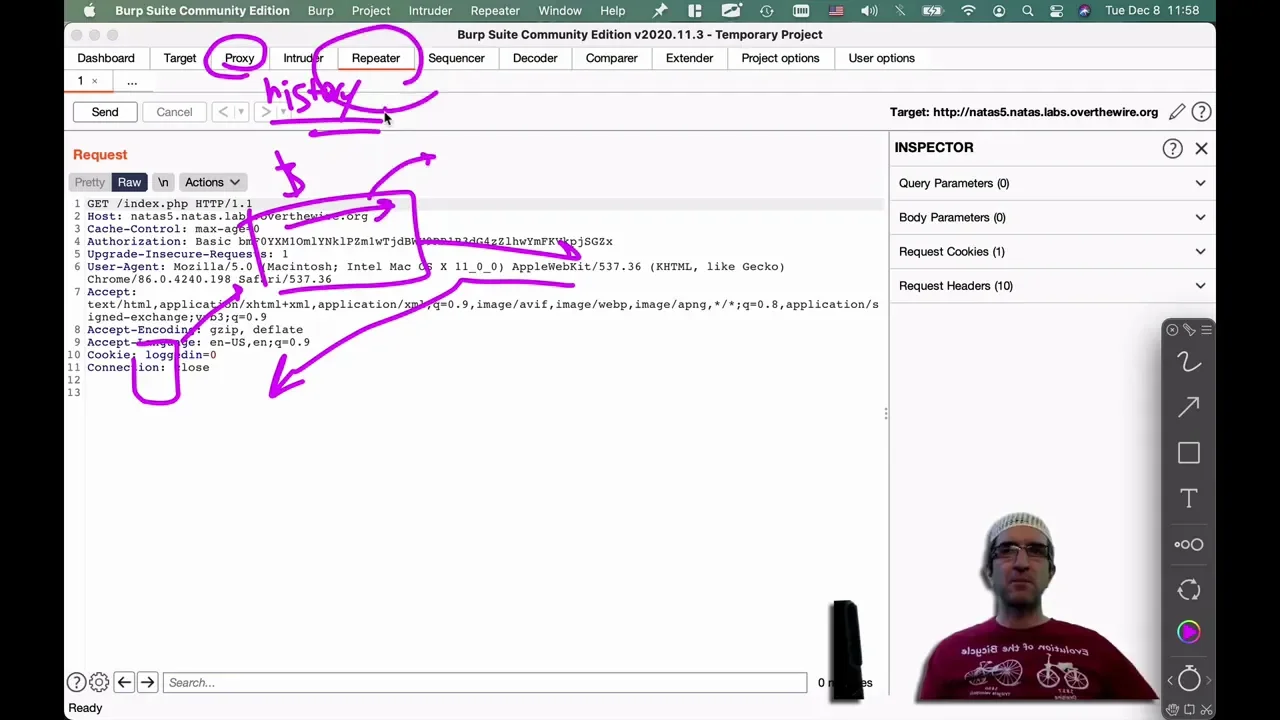Select the text annotation tool

tap(1188, 498)
